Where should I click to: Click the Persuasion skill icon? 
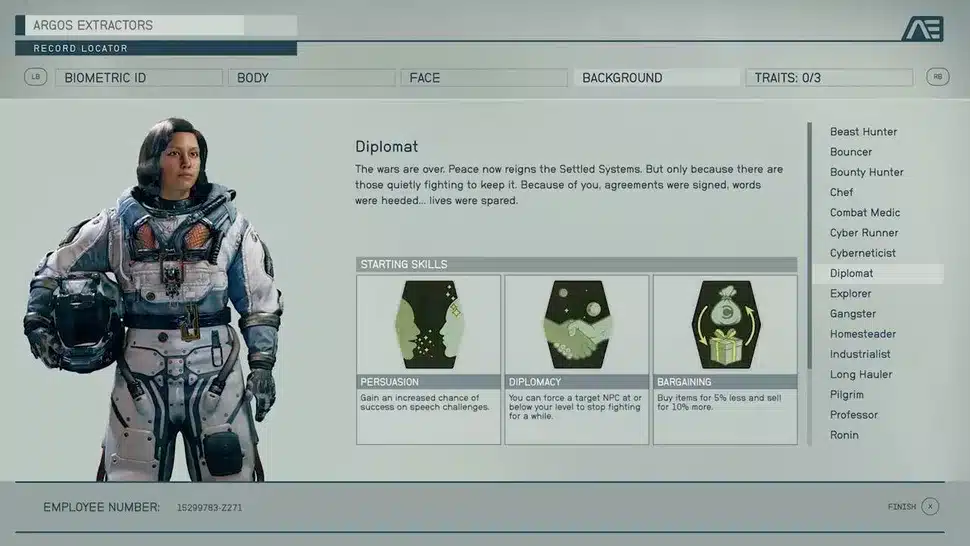pos(428,325)
